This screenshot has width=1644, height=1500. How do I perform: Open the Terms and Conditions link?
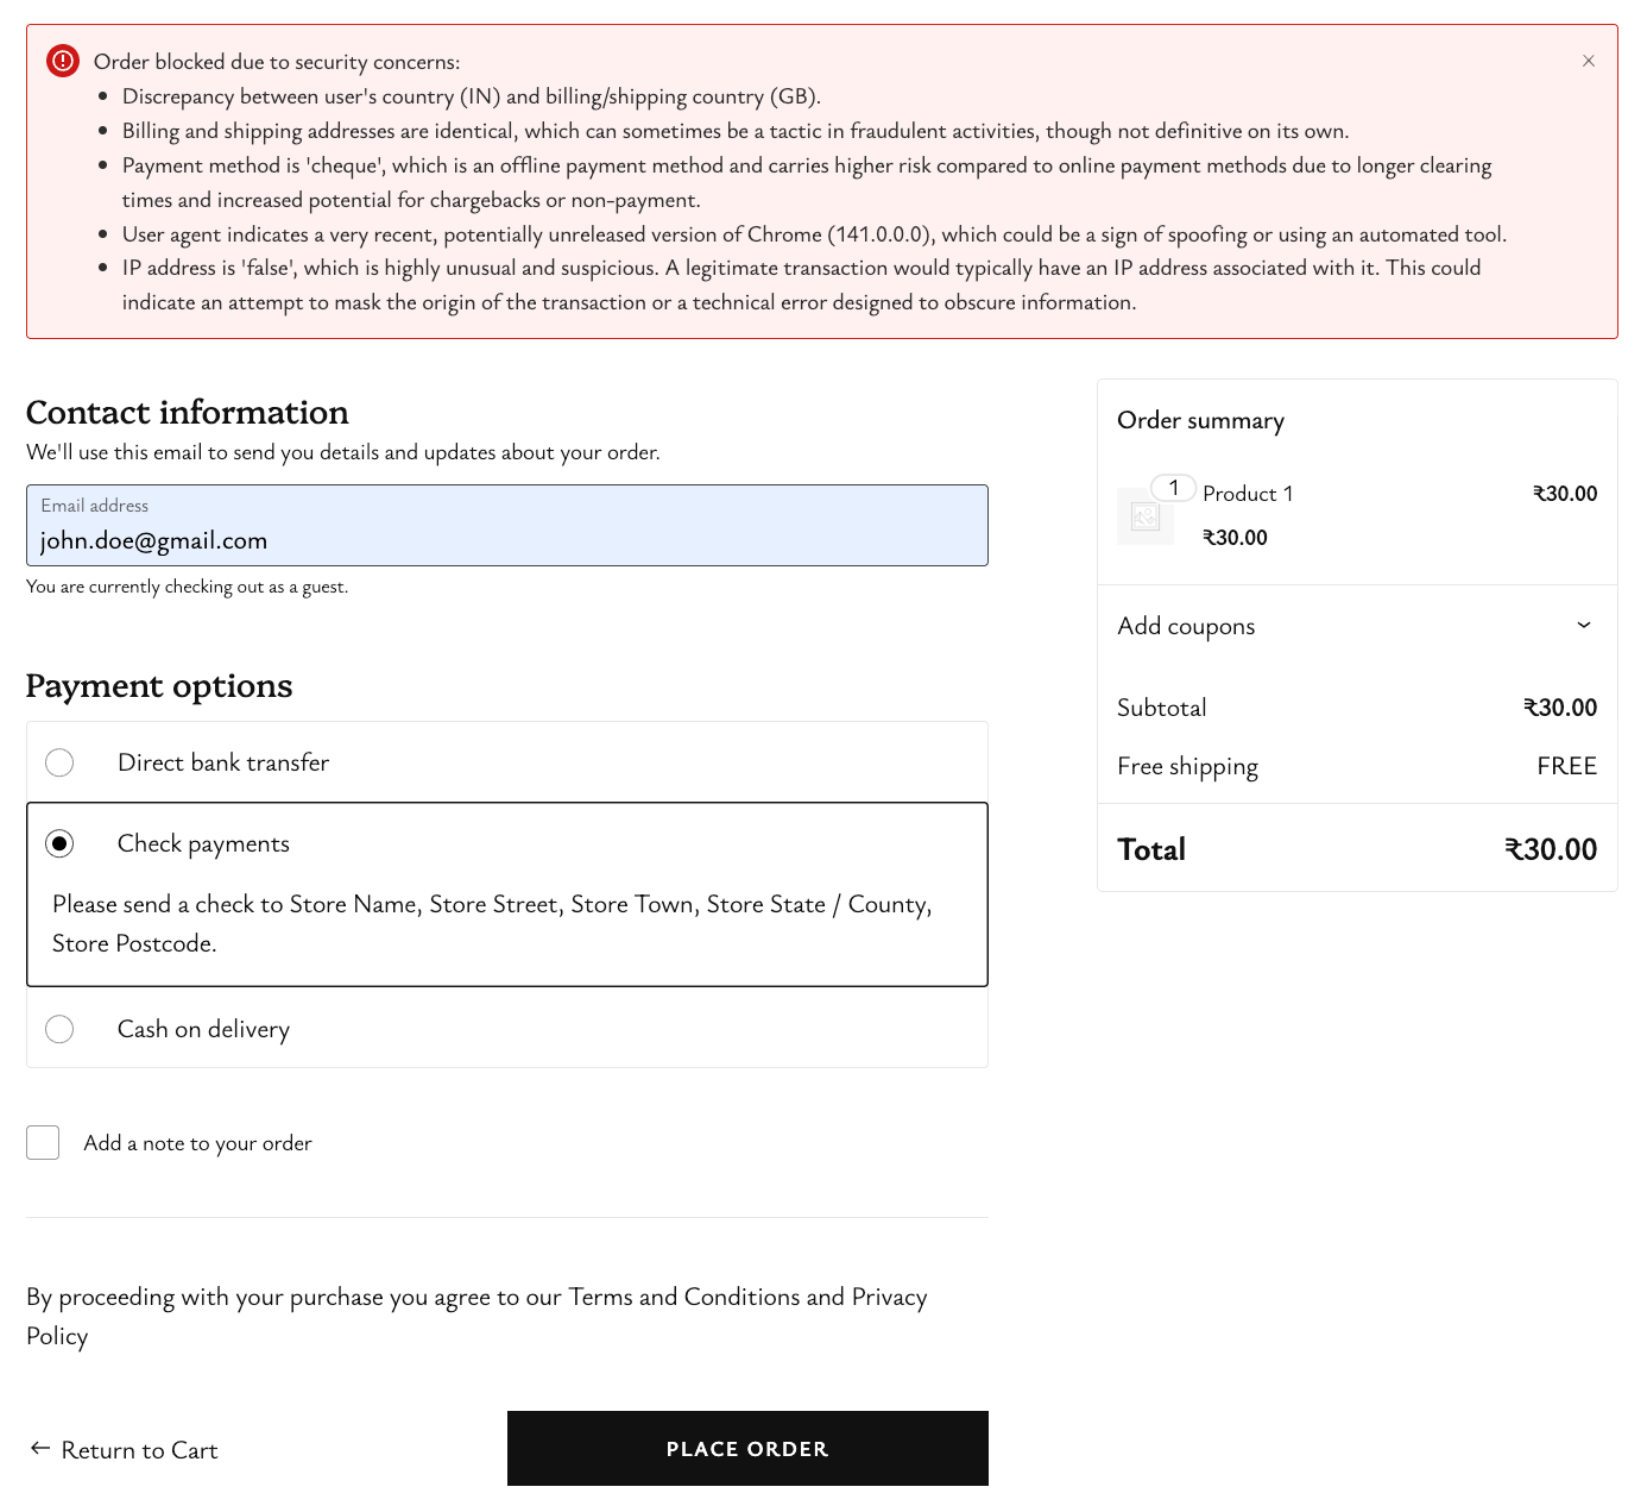tap(684, 1296)
